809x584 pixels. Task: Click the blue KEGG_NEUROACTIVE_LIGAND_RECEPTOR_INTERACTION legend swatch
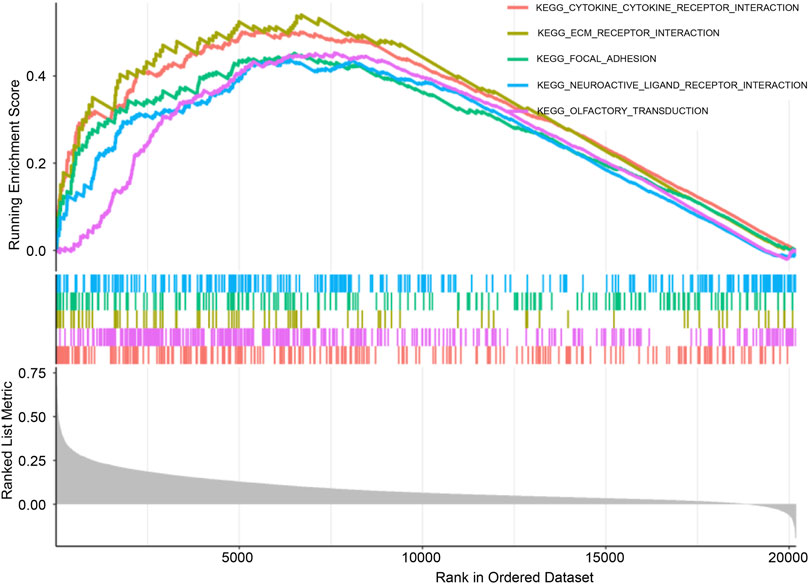pyautogui.click(x=517, y=85)
